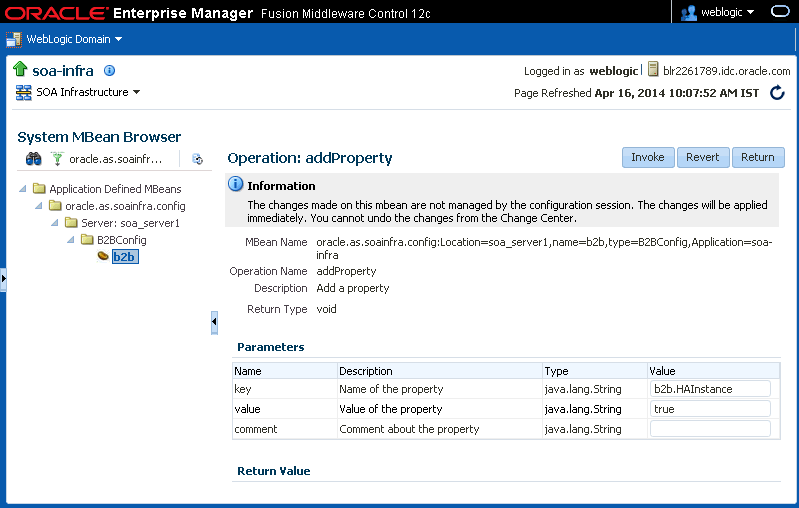Click the Return button
This screenshot has width=799, height=508.
tap(758, 157)
